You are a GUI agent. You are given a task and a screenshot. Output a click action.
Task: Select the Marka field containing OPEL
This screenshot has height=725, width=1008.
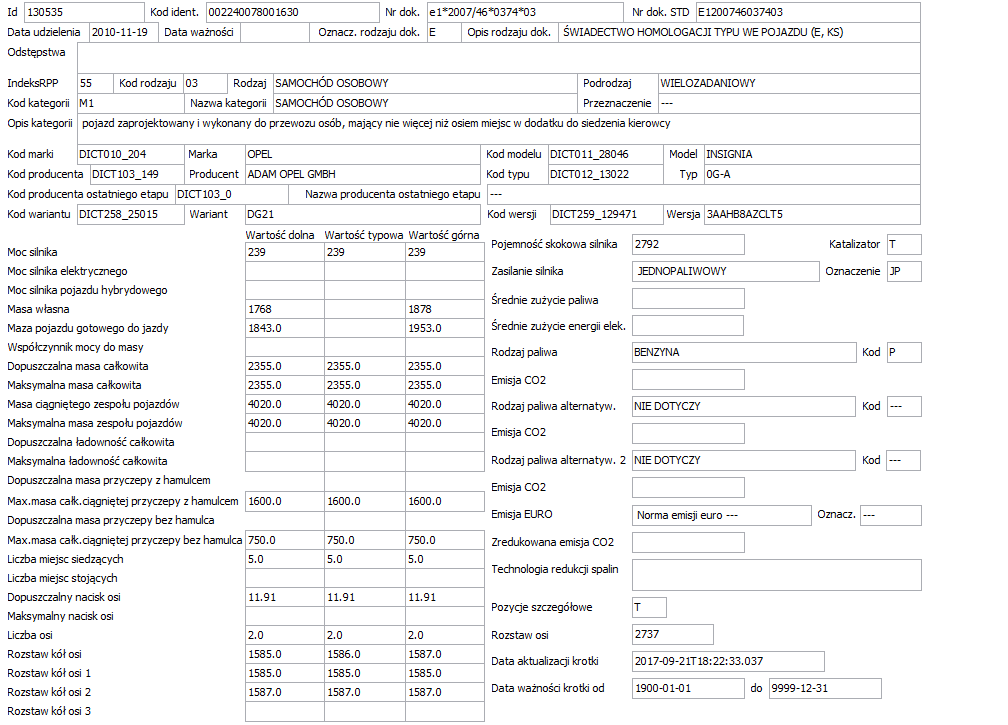pyautogui.click(x=363, y=154)
